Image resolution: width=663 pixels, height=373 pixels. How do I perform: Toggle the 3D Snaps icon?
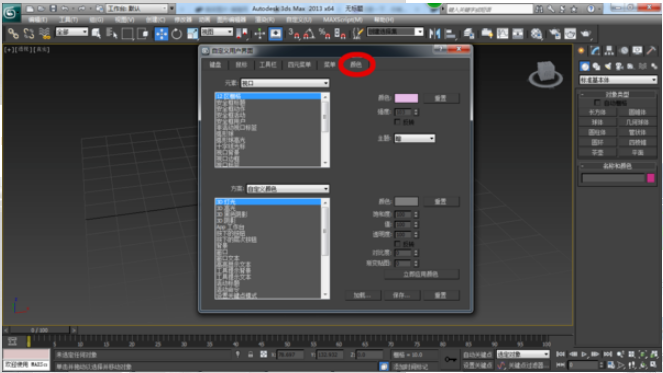(x=293, y=34)
